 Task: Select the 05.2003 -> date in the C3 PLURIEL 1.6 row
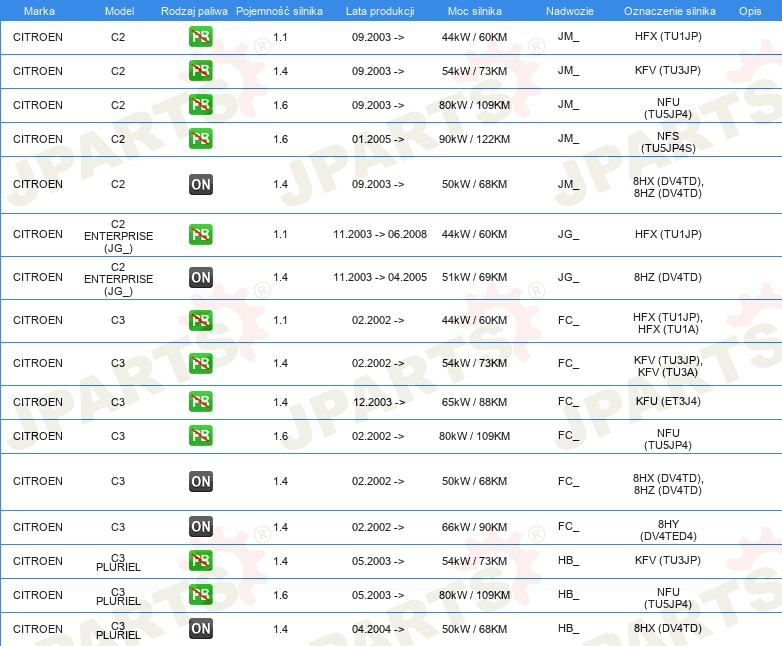pos(378,595)
